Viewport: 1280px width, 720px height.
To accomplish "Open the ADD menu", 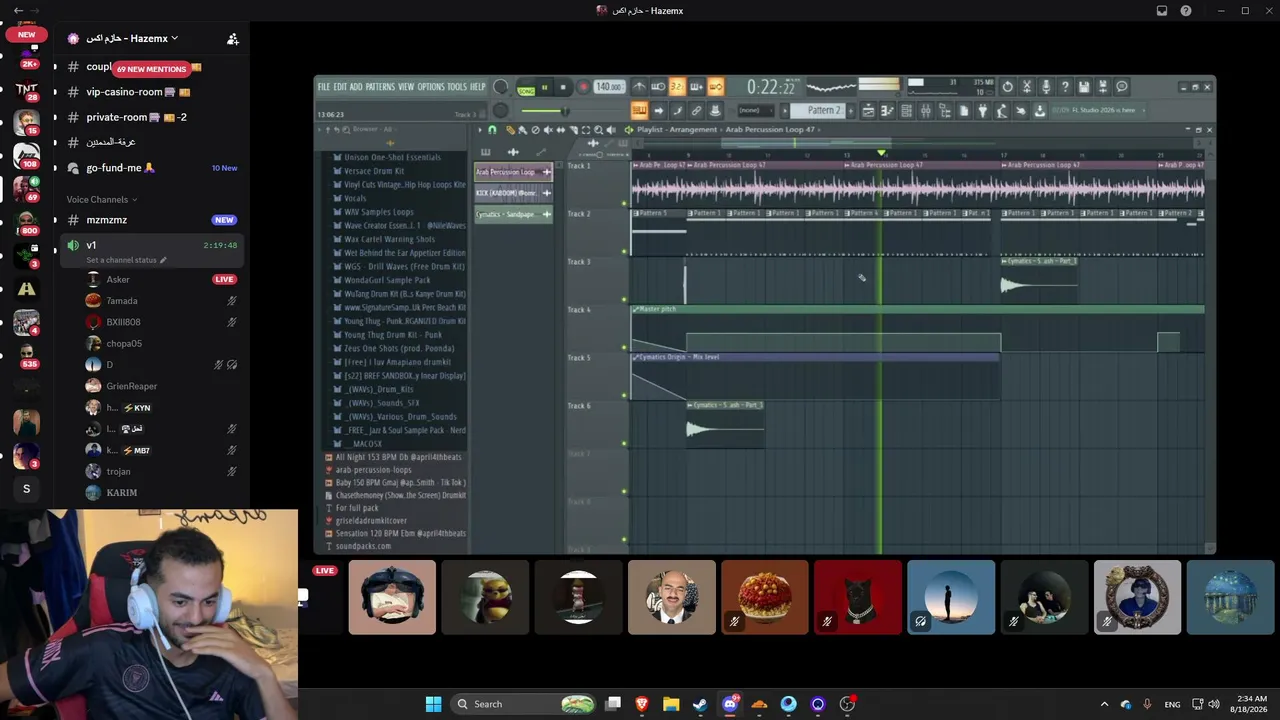I will (x=357, y=87).
